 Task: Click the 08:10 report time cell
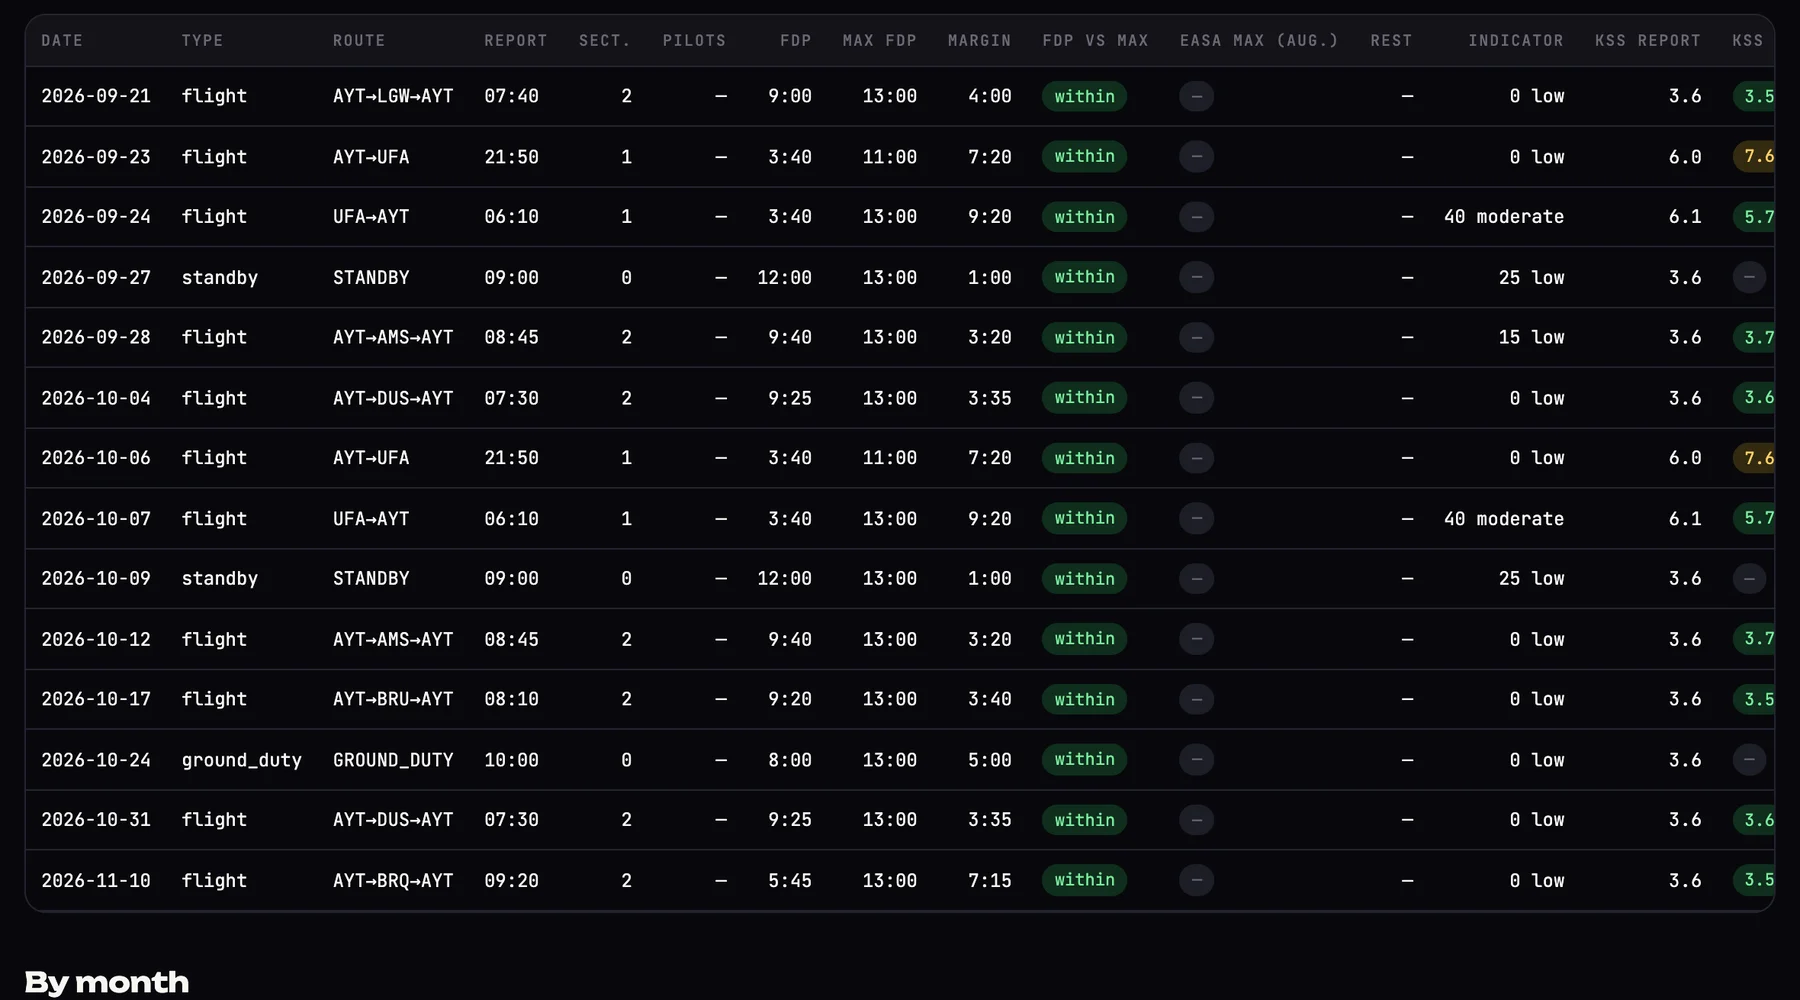click(x=512, y=700)
